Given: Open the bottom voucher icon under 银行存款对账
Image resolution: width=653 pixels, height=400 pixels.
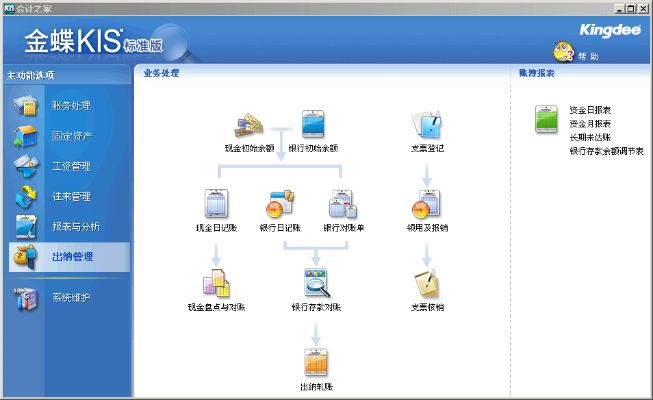Looking at the screenshot, I should tap(314, 362).
